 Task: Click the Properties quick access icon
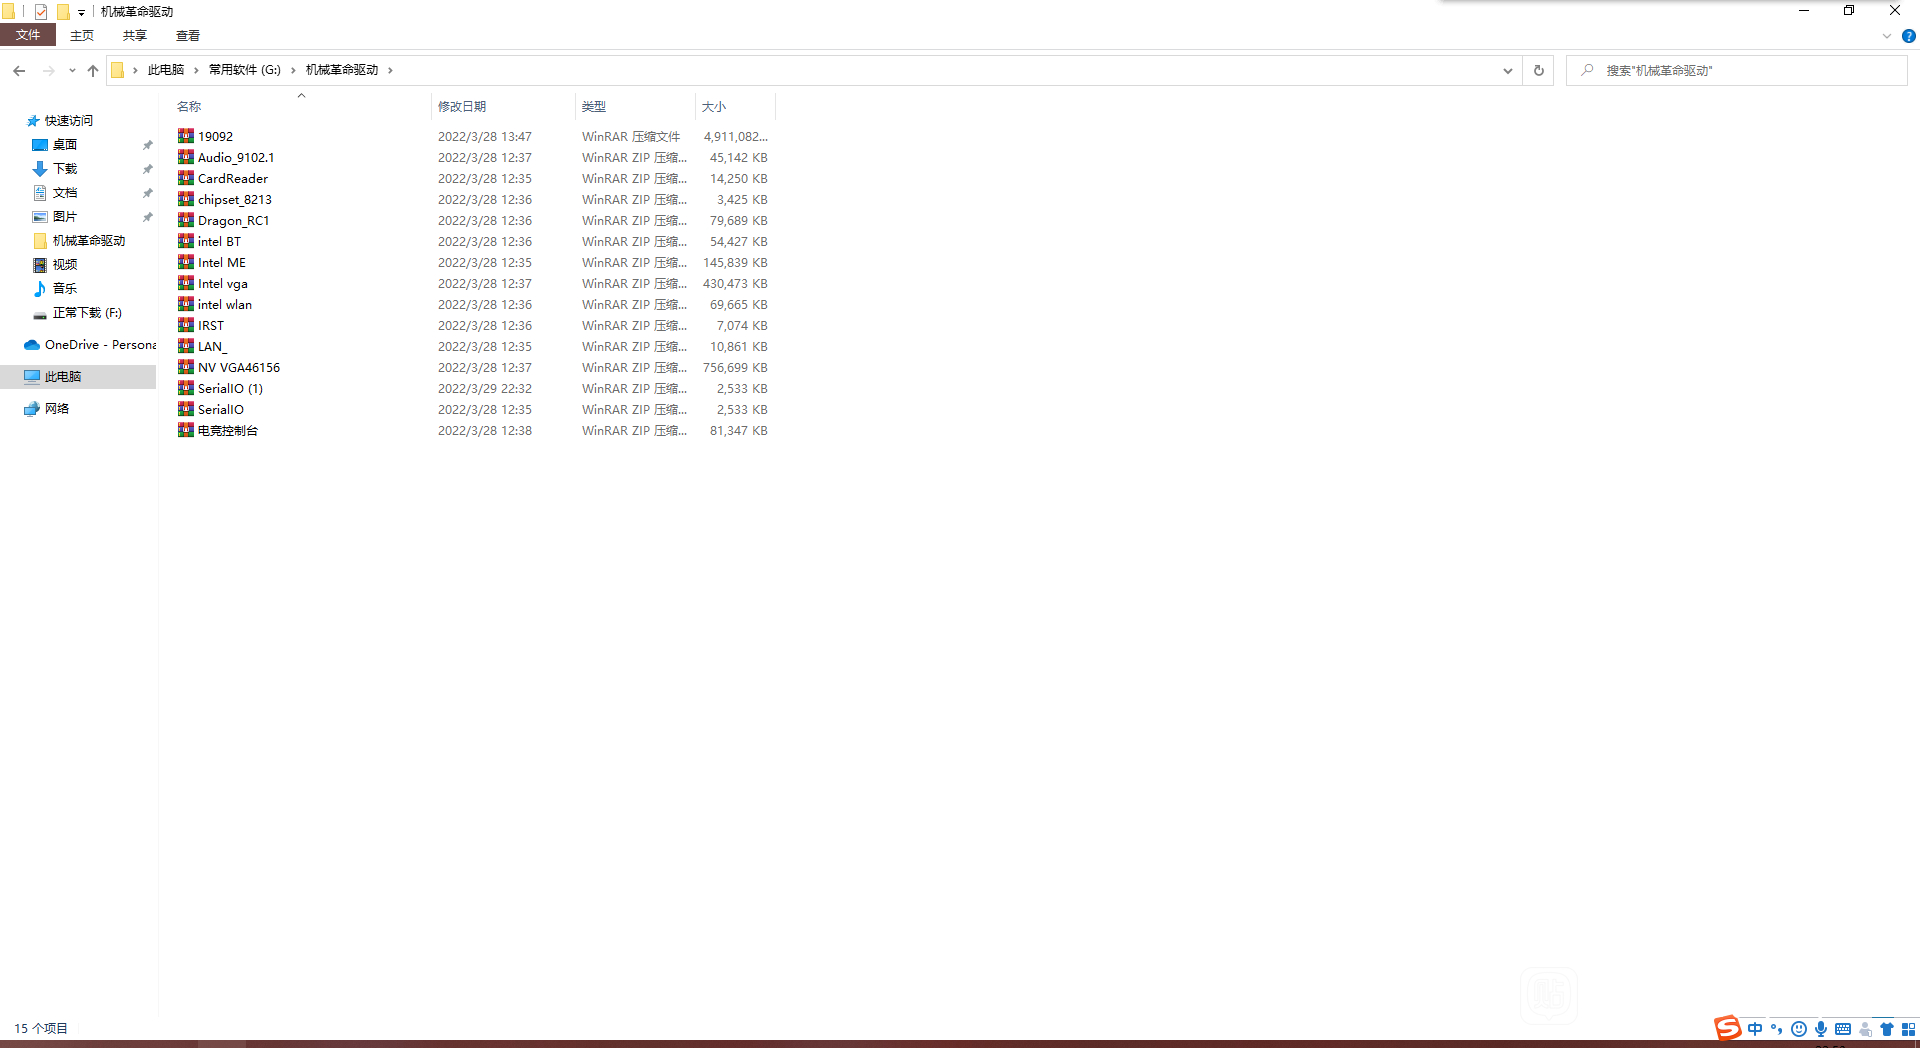click(41, 12)
